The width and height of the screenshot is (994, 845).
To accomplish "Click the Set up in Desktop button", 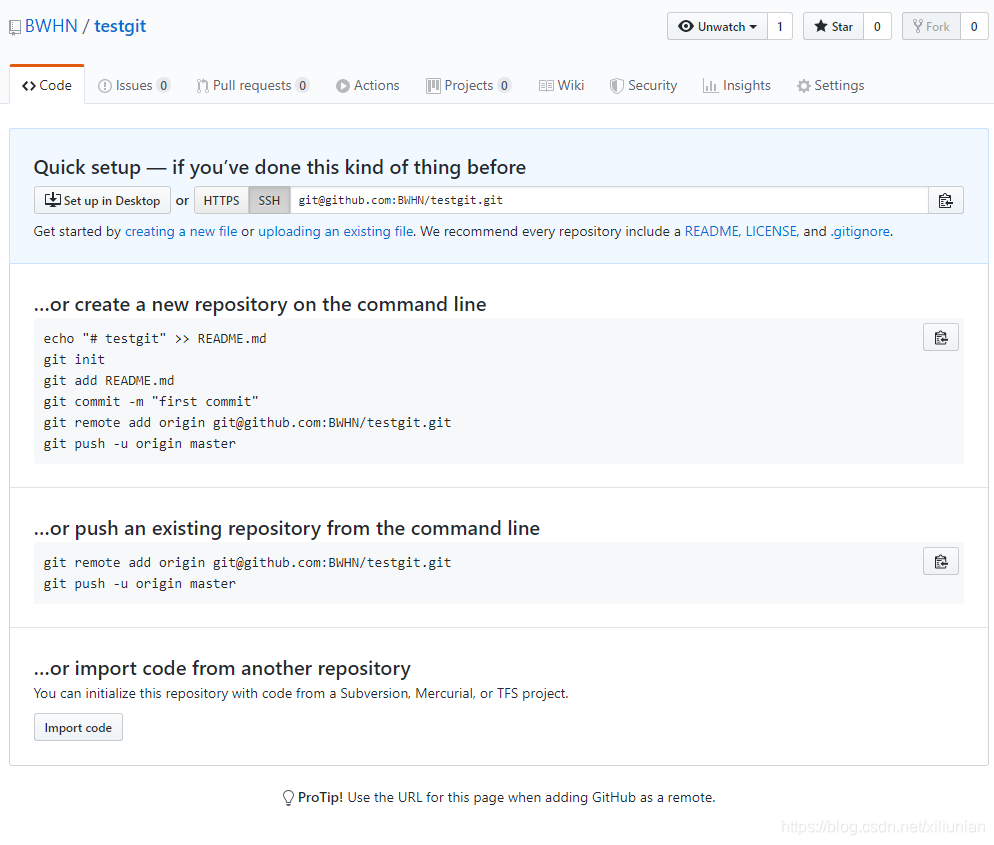I will (102, 200).
